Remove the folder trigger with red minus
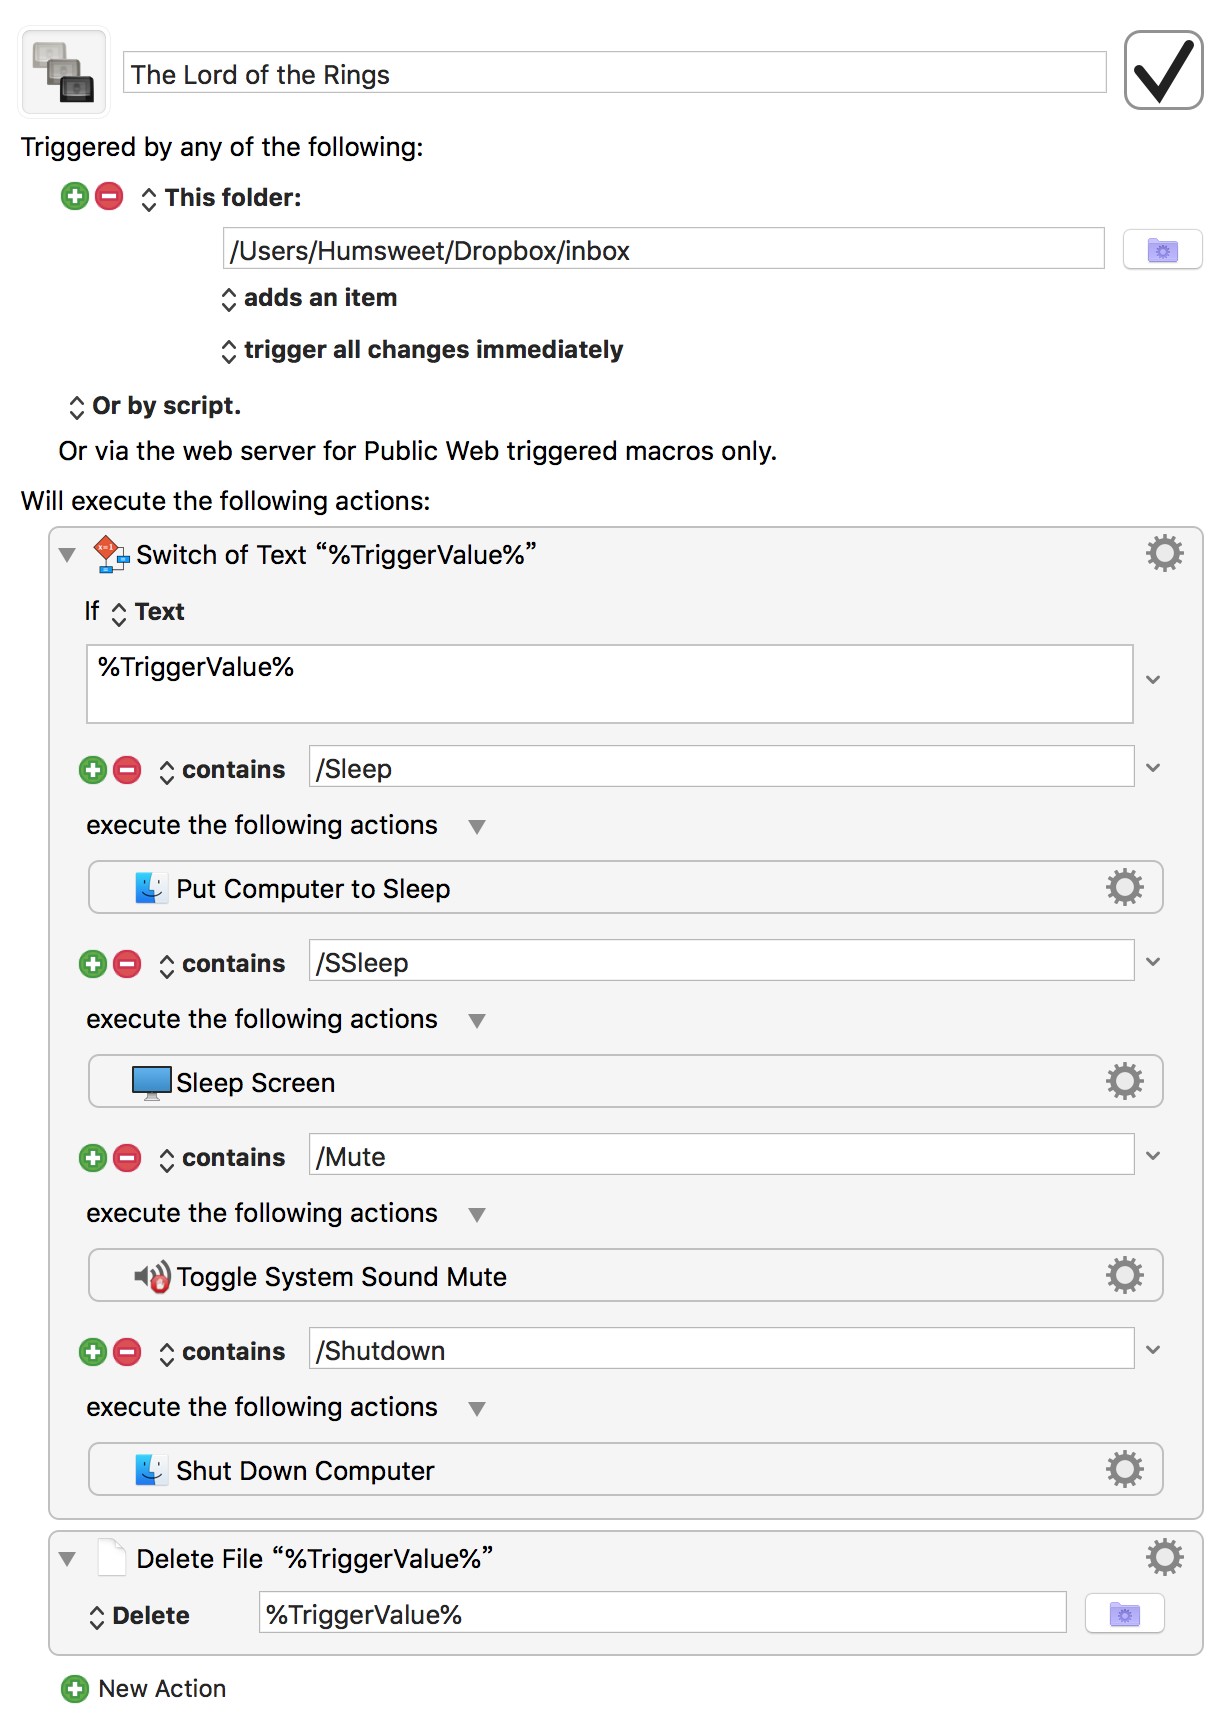This screenshot has width=1224, height=1724. pyautogui.click(x=109, y=196)
